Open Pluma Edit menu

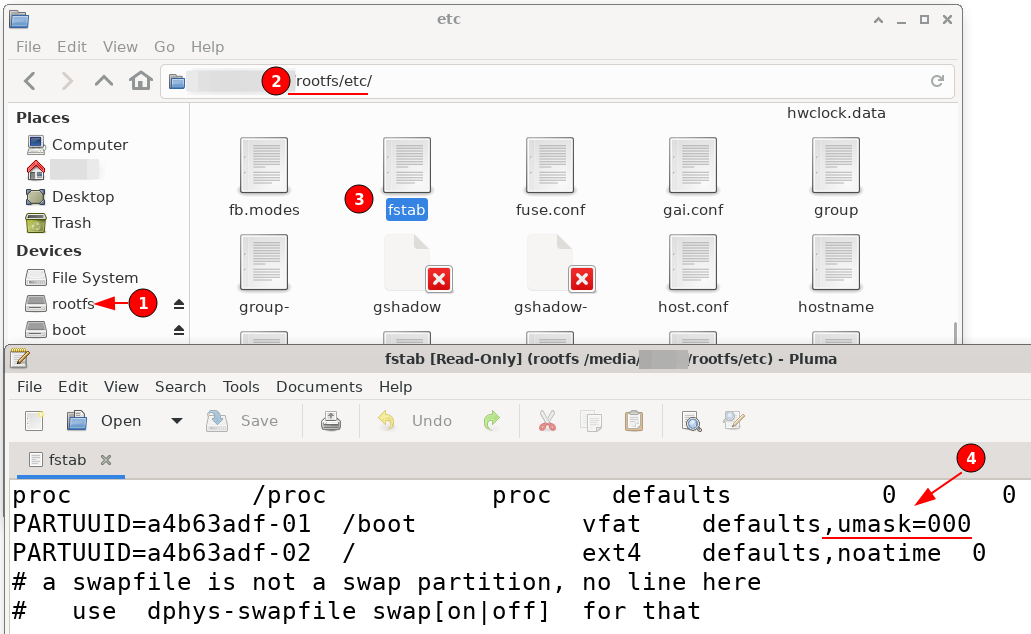click(73, 387)
